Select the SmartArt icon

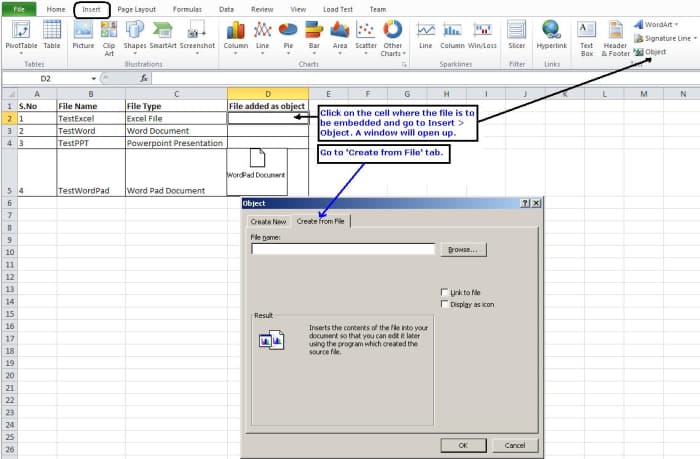[163, 34]
